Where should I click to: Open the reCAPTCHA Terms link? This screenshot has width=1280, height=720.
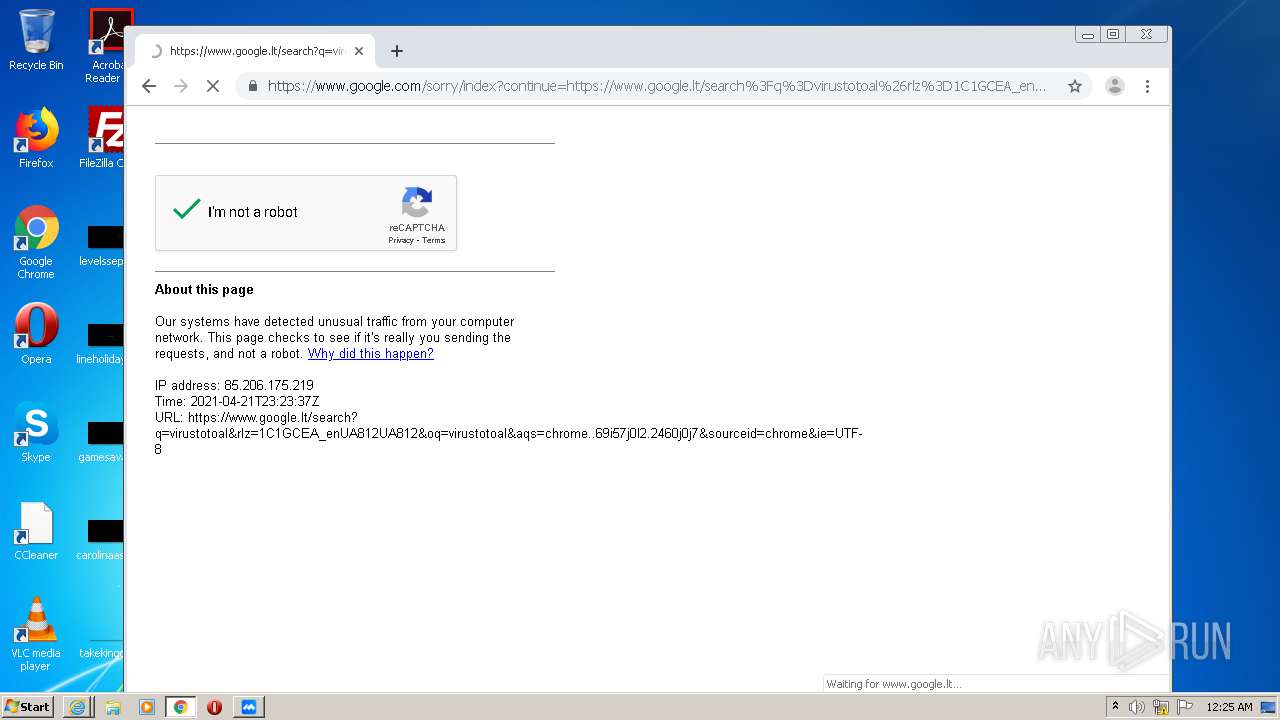(433, 240)
